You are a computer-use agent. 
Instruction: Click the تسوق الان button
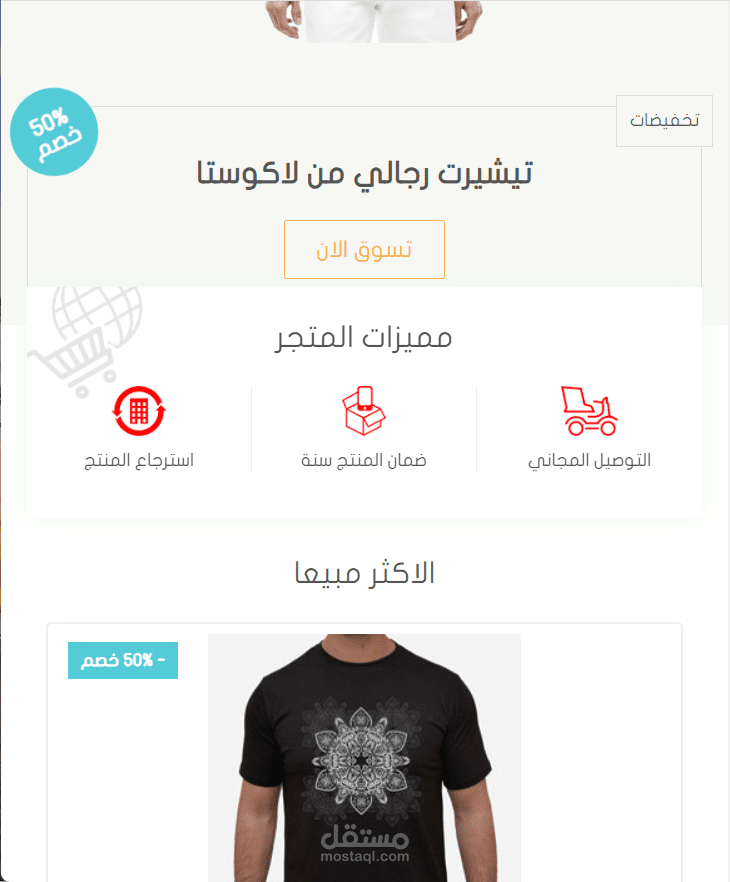coord(364,249)
